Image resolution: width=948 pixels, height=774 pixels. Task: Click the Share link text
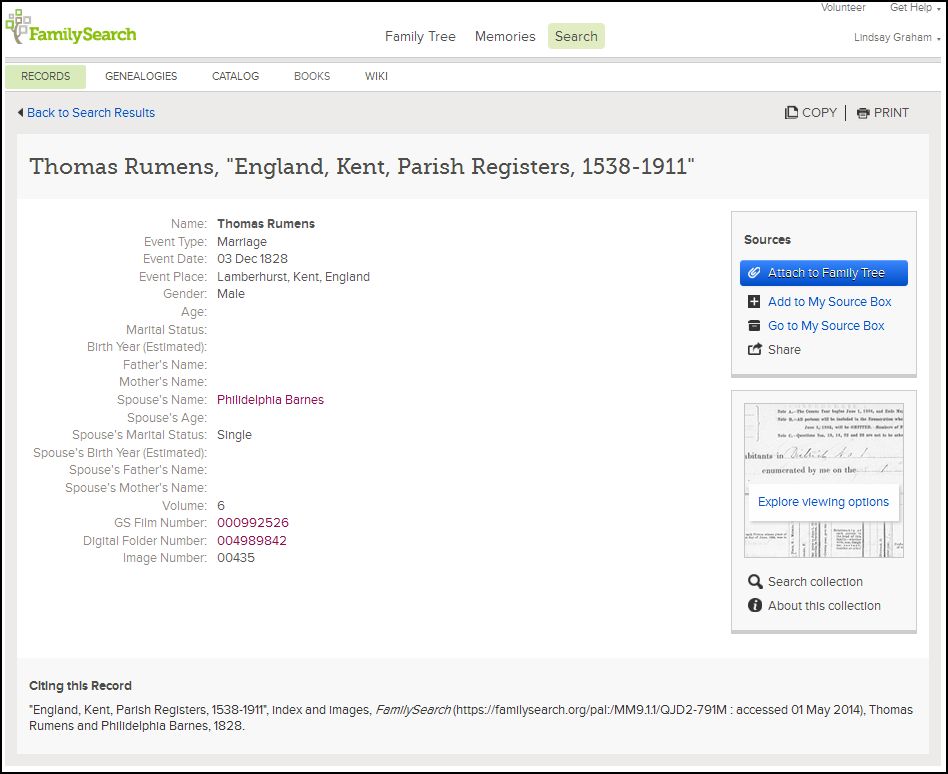click(784, 350)
